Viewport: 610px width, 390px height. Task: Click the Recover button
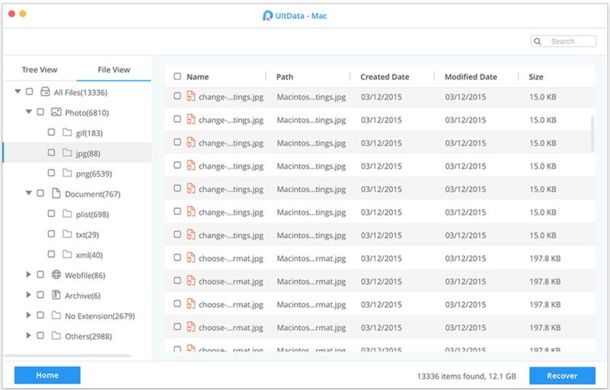click(562, 376)
